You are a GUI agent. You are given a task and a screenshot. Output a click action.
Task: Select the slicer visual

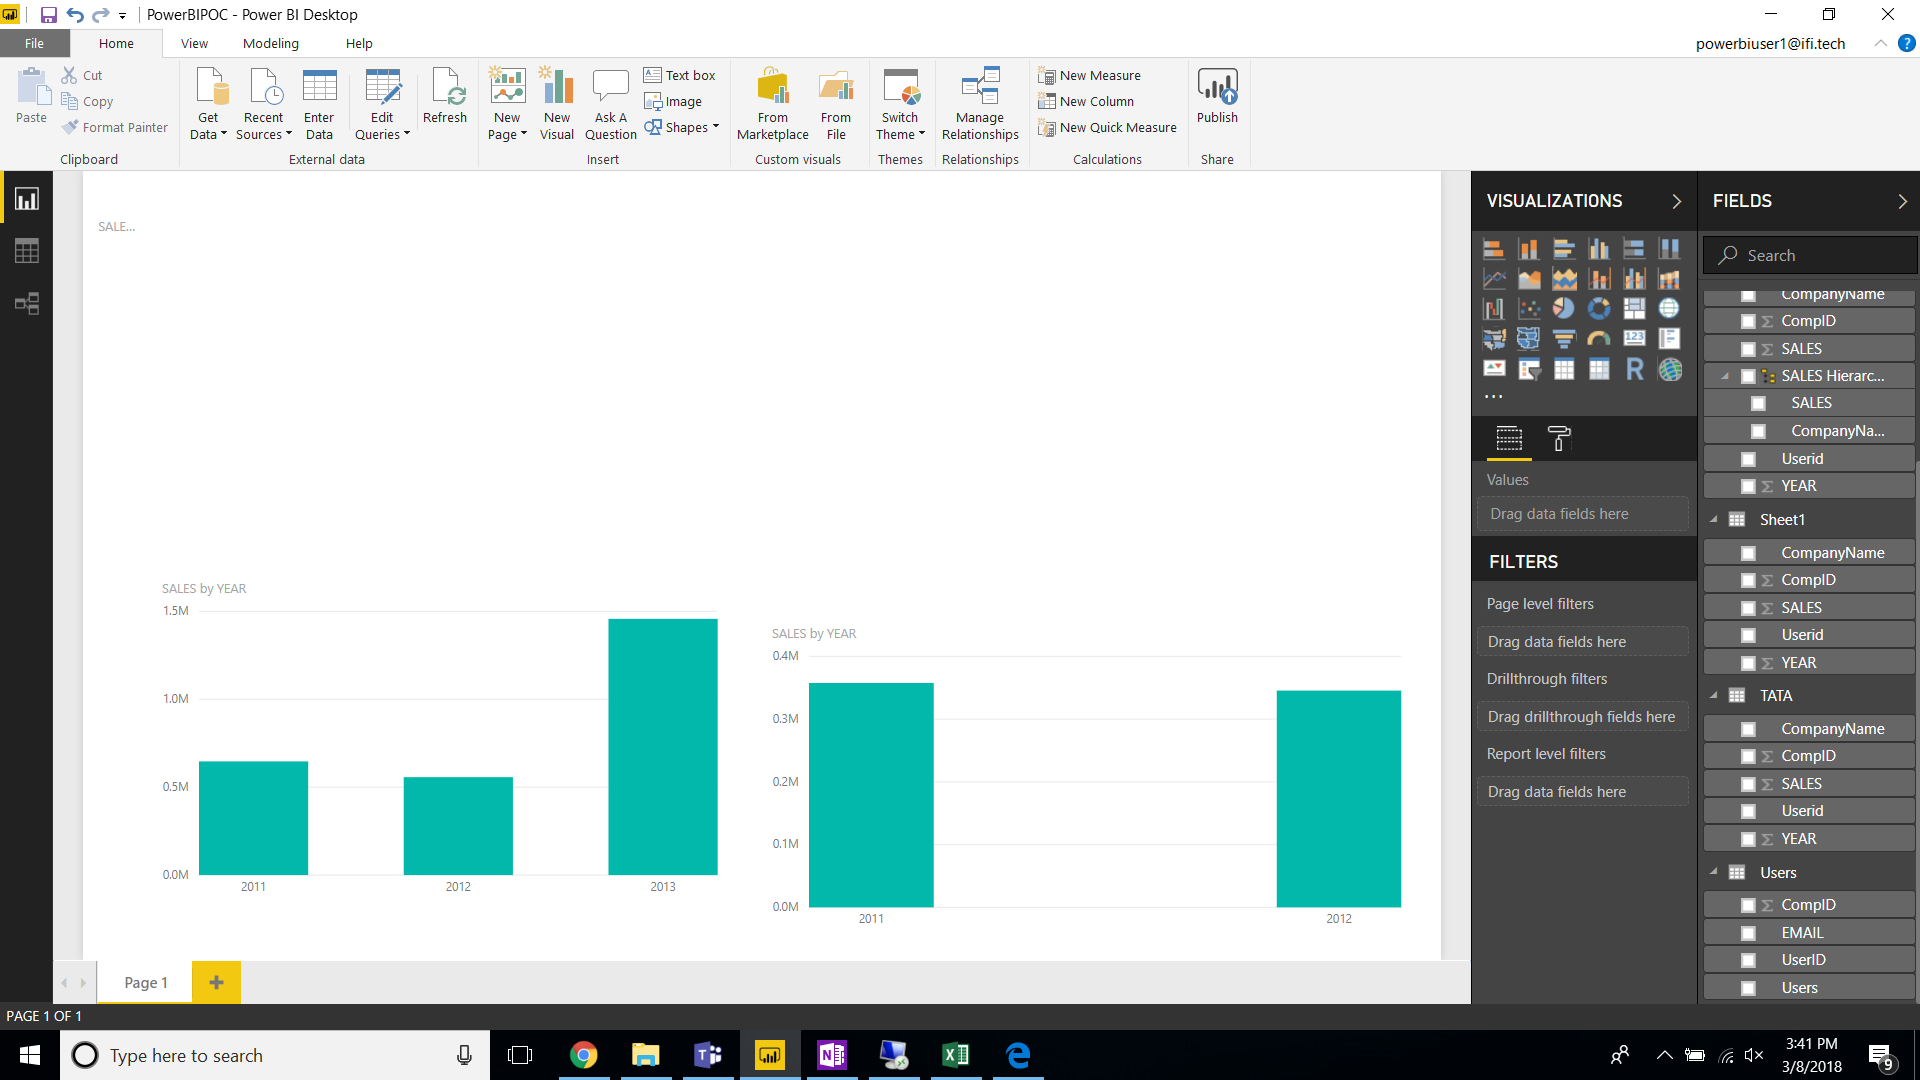click(1529, 369)
